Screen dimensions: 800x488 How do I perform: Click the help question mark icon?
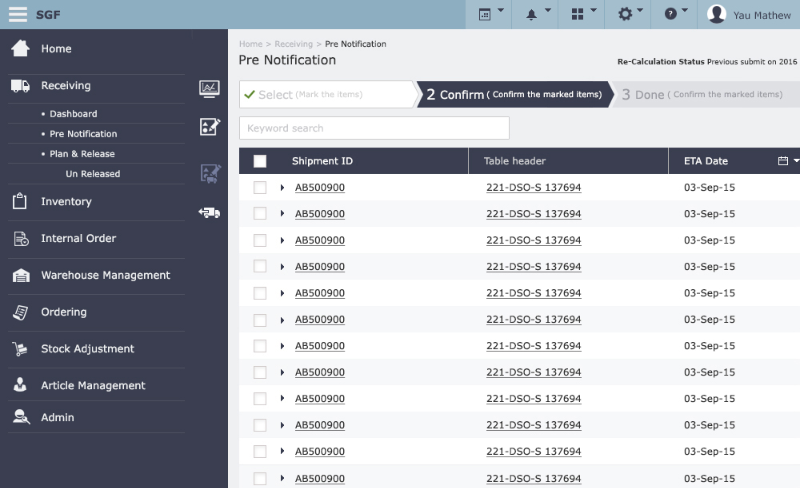676,14
